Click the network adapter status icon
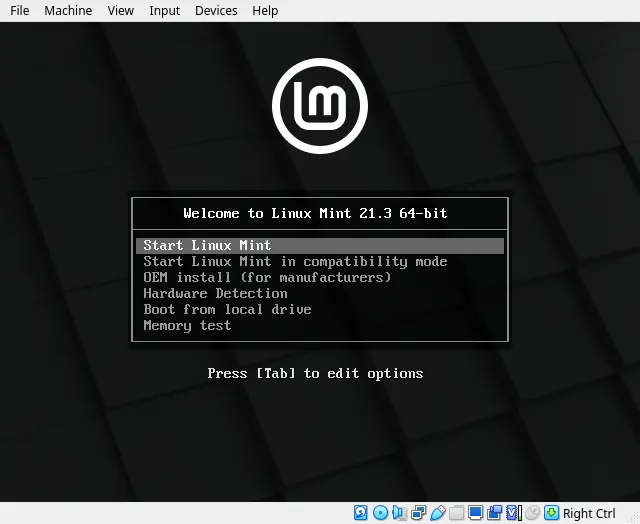This screenshot has width=640, height=524. click(418, 513)
